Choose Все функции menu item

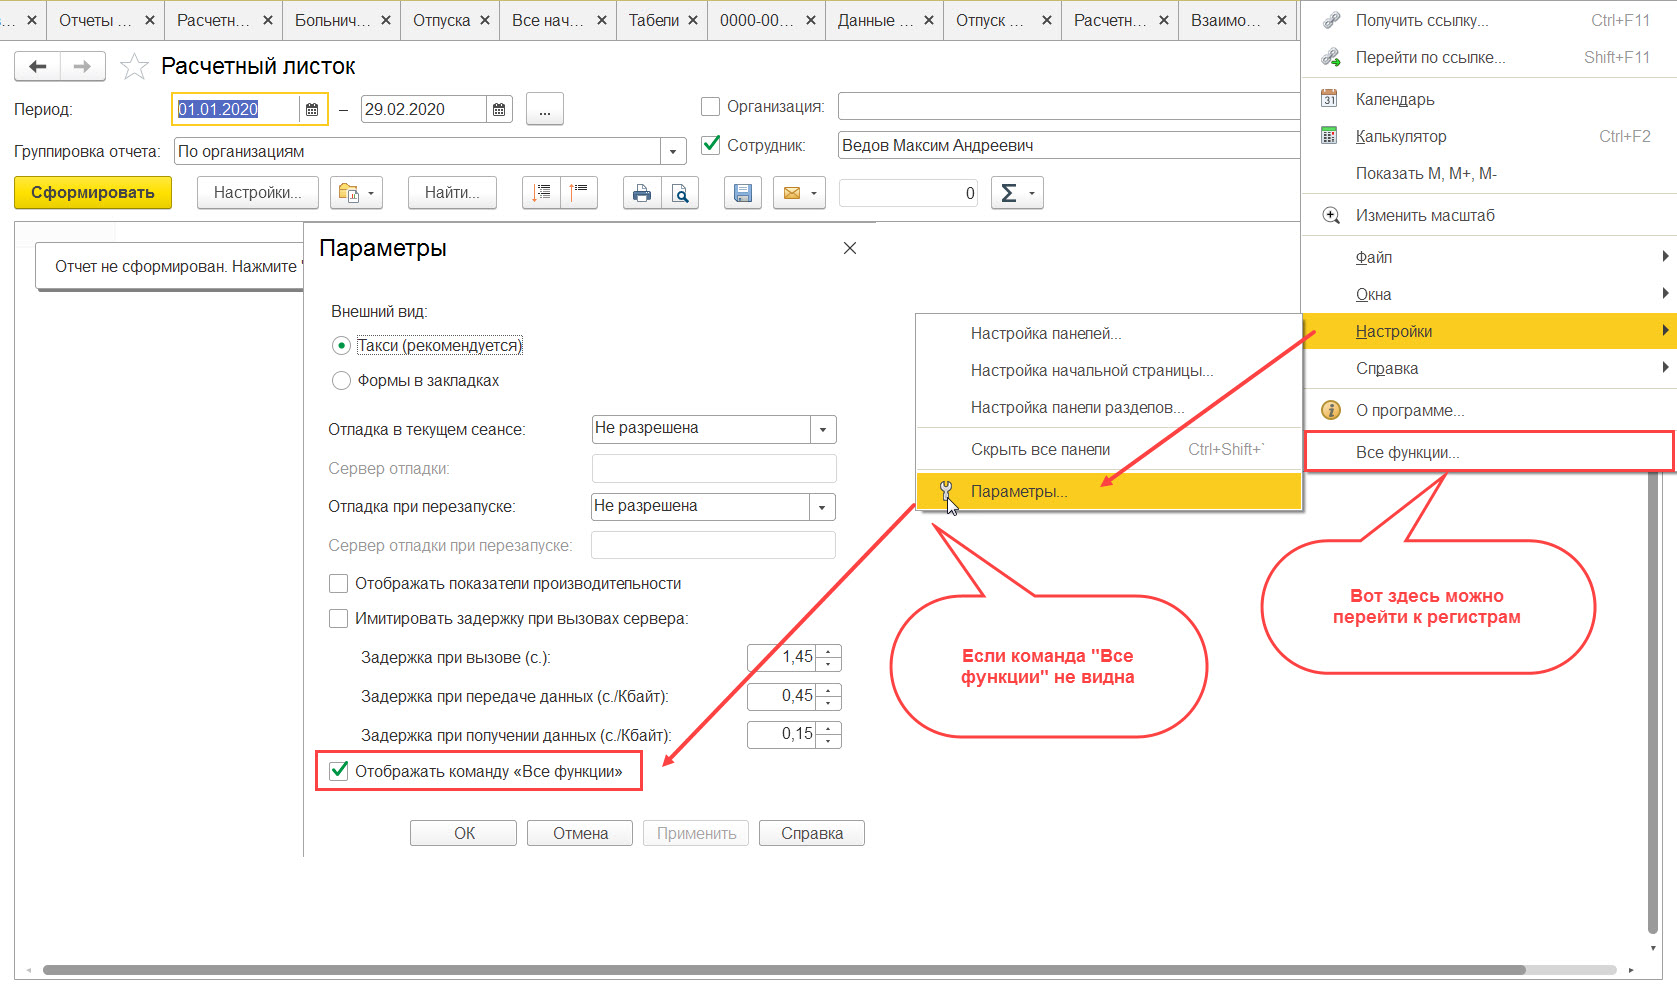(x=1489, y=452)
